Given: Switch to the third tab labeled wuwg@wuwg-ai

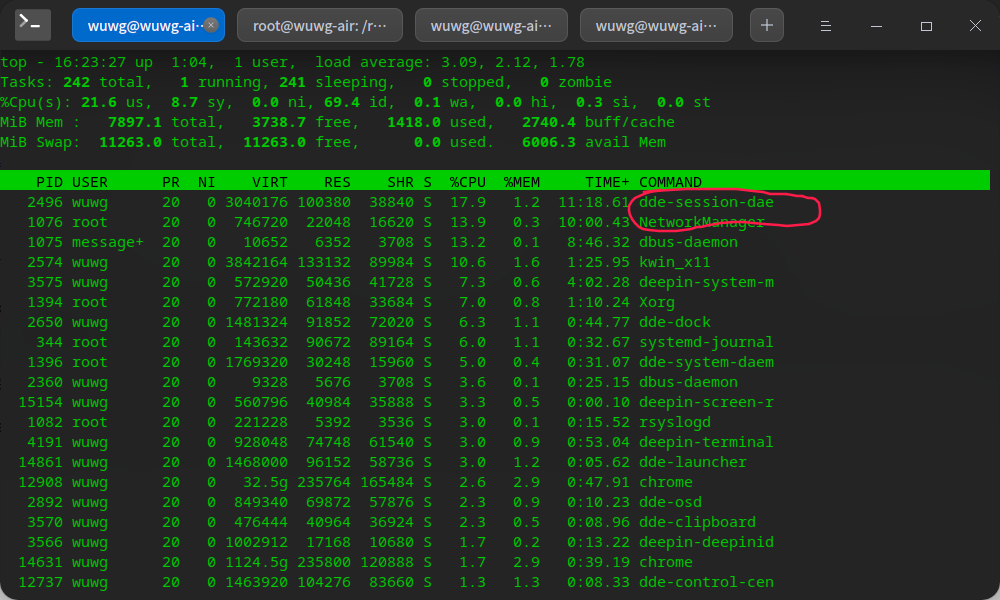Looking at the screenshot, I should [x=491, y=26].
